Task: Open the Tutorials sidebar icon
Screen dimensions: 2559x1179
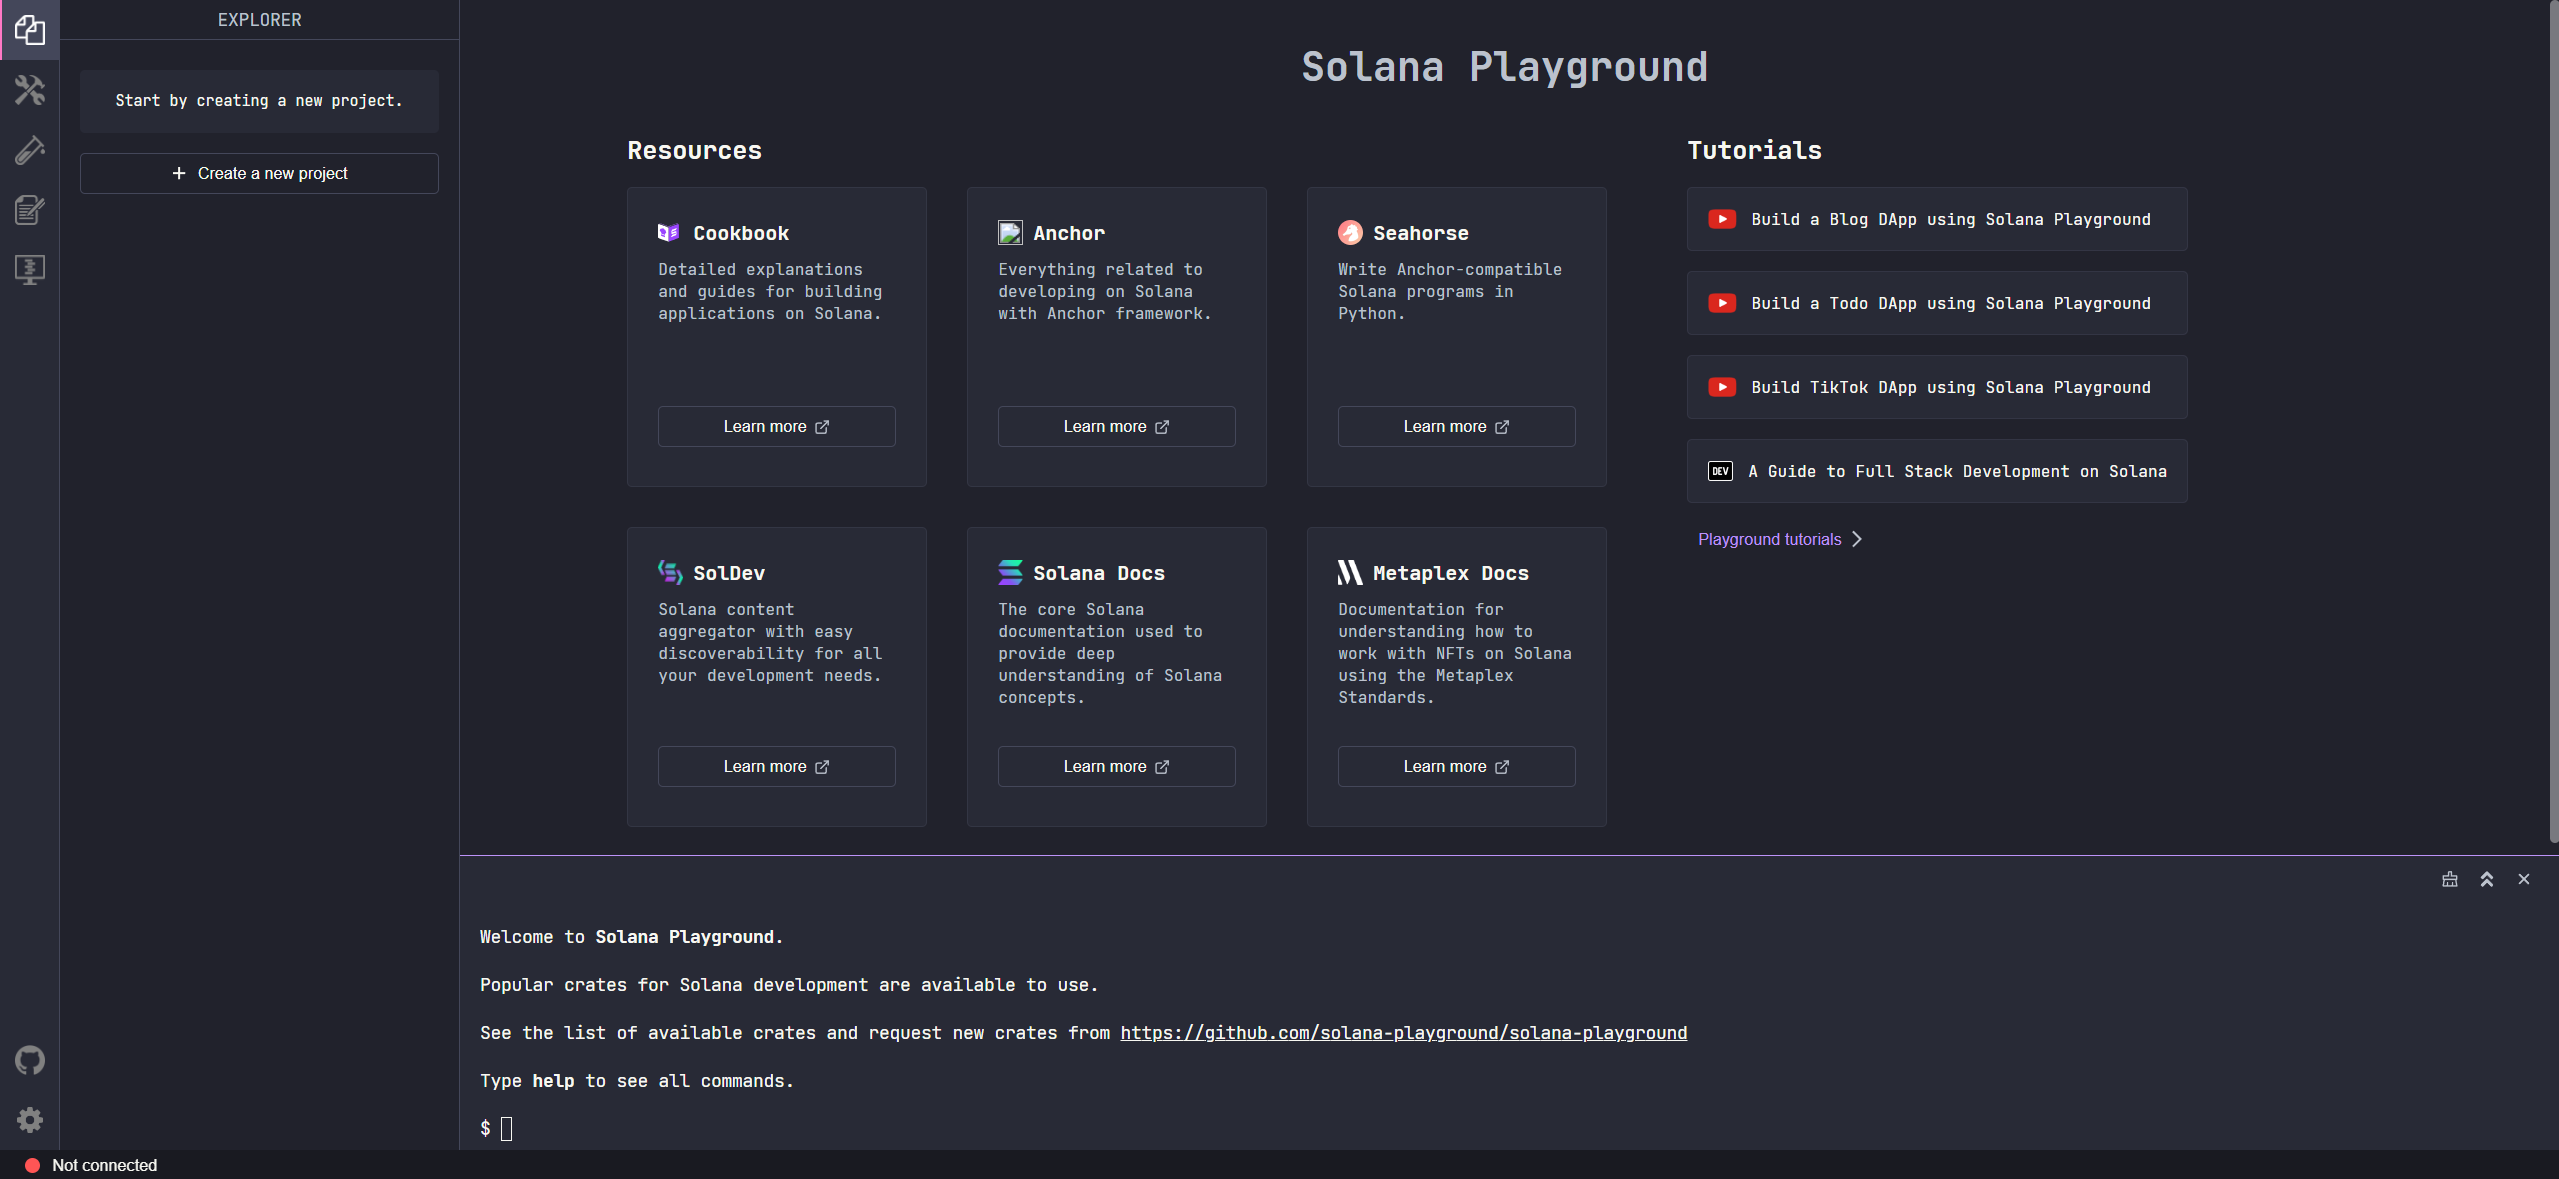Action: 30,210
